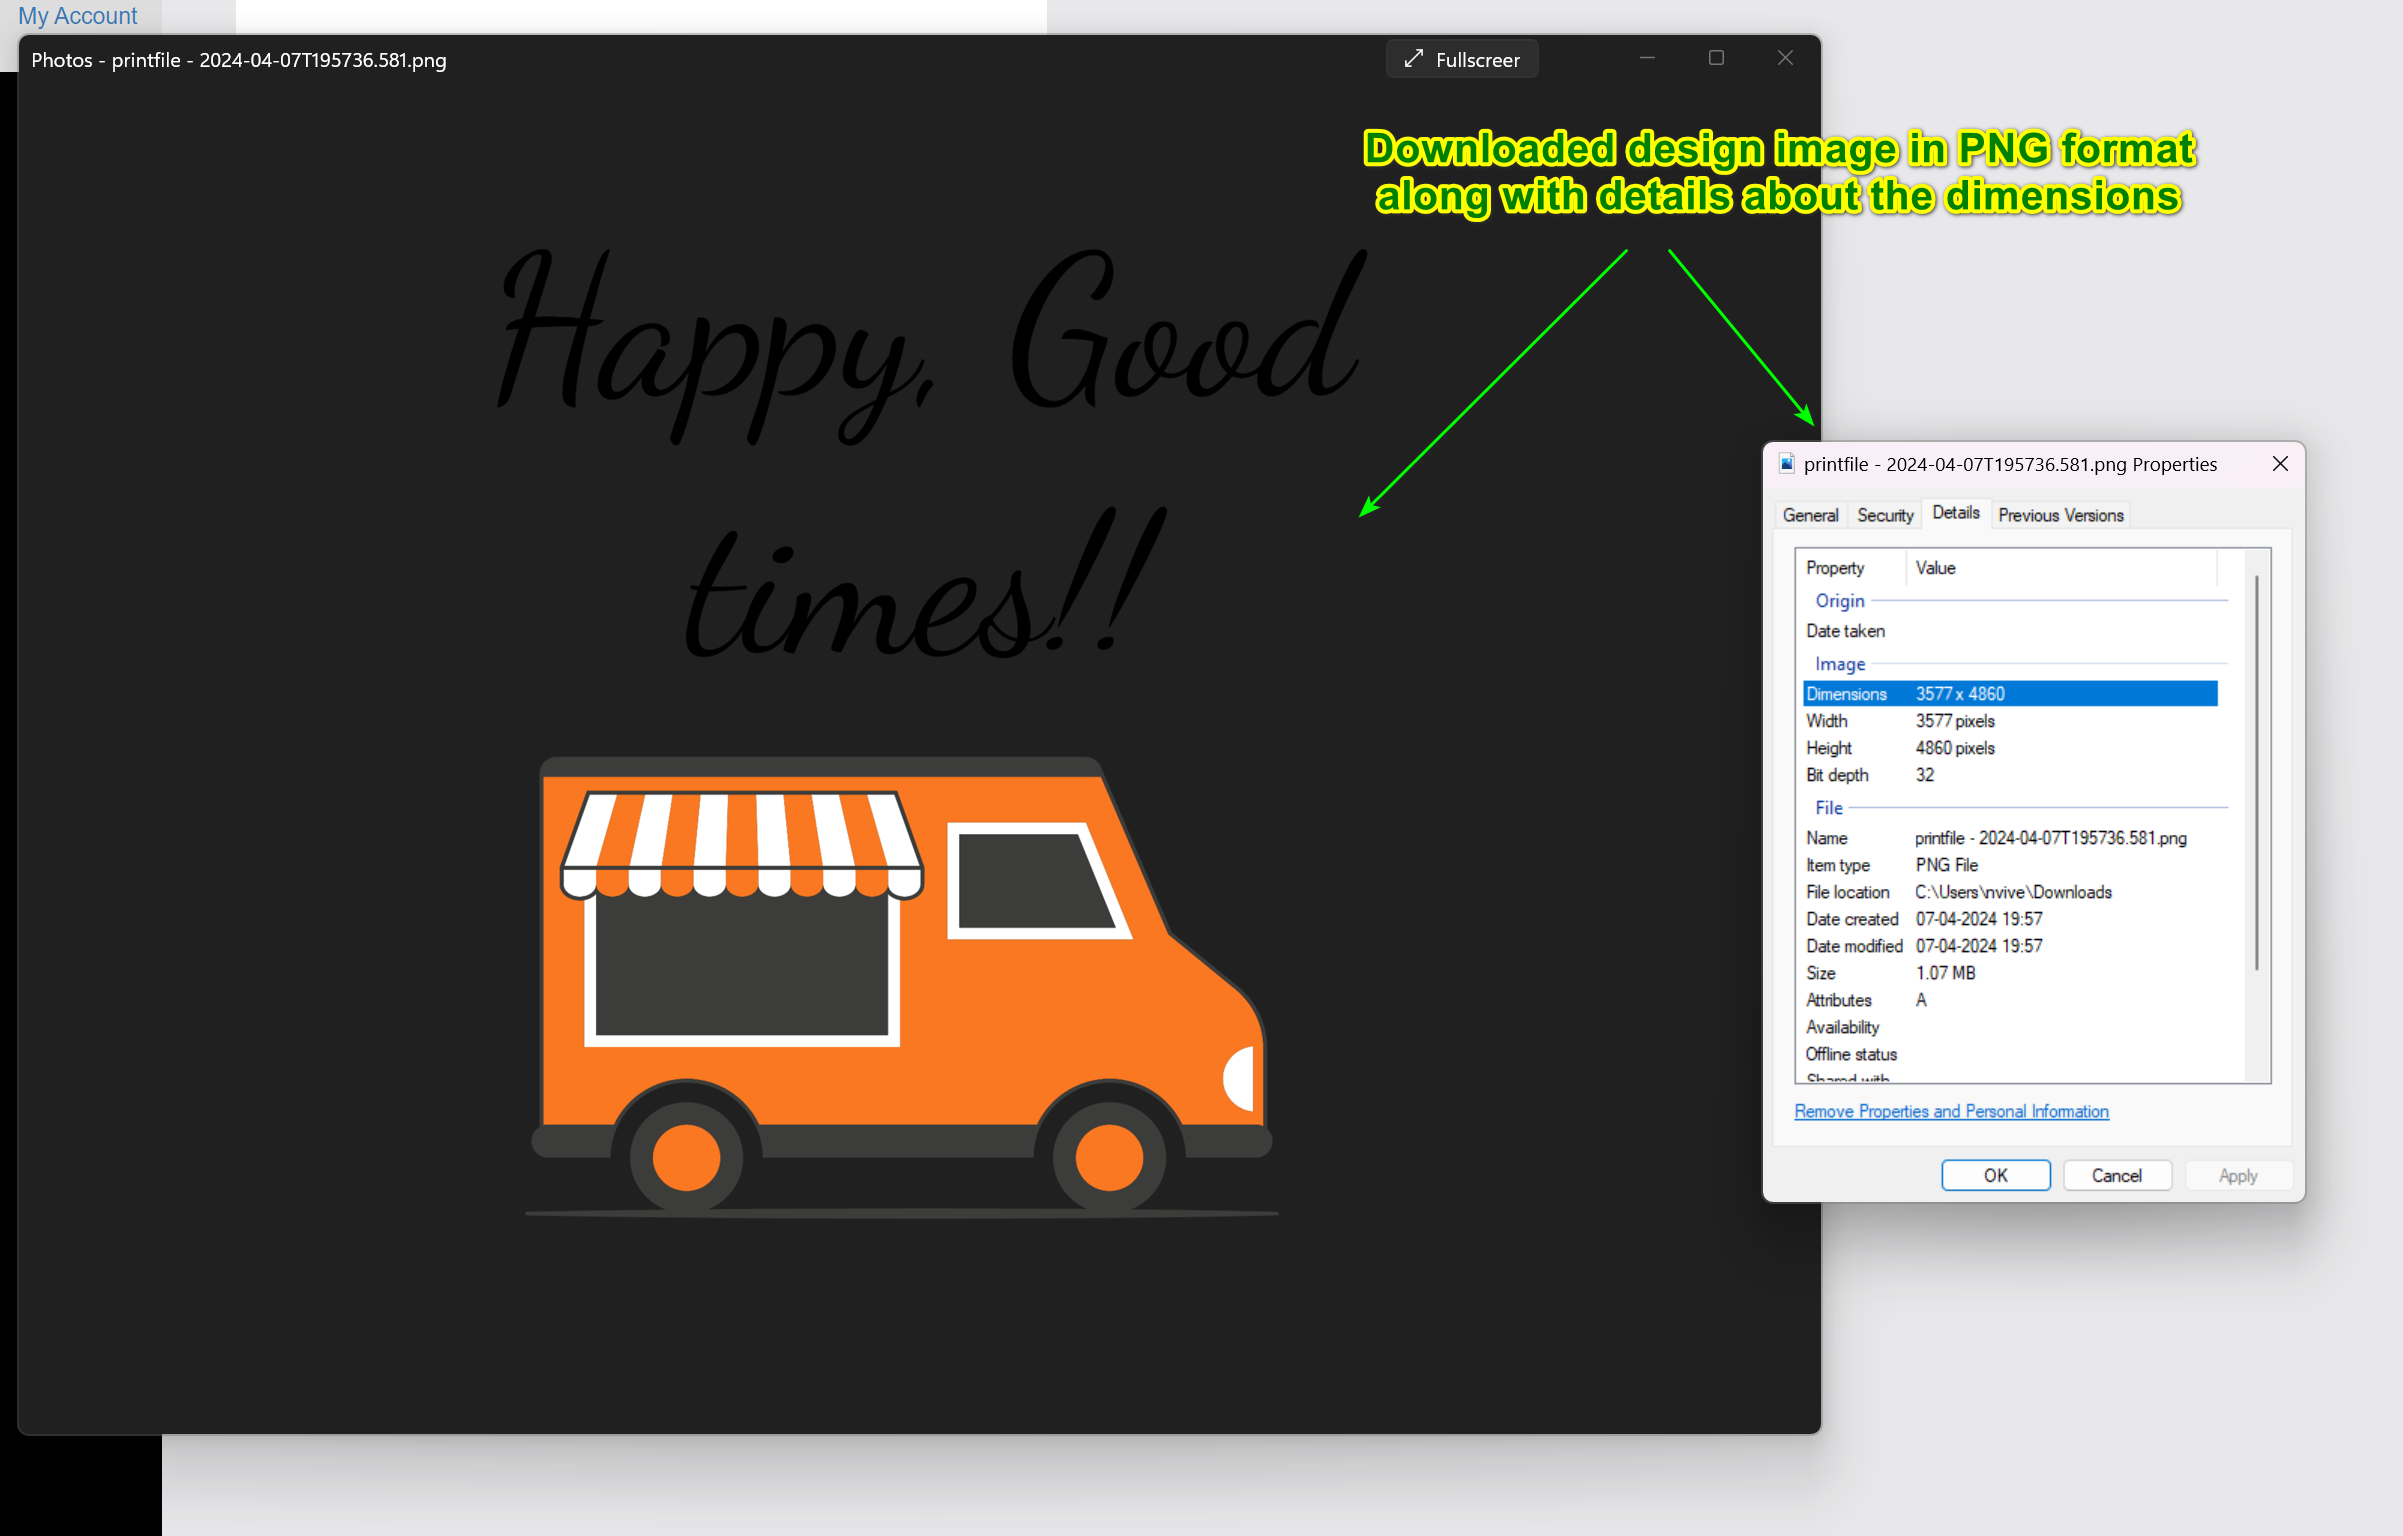Image resolution: width=2403 pixels, height=1536 pixels.
Task: Expand the Image section in Details
Action: pos(1836,662)
